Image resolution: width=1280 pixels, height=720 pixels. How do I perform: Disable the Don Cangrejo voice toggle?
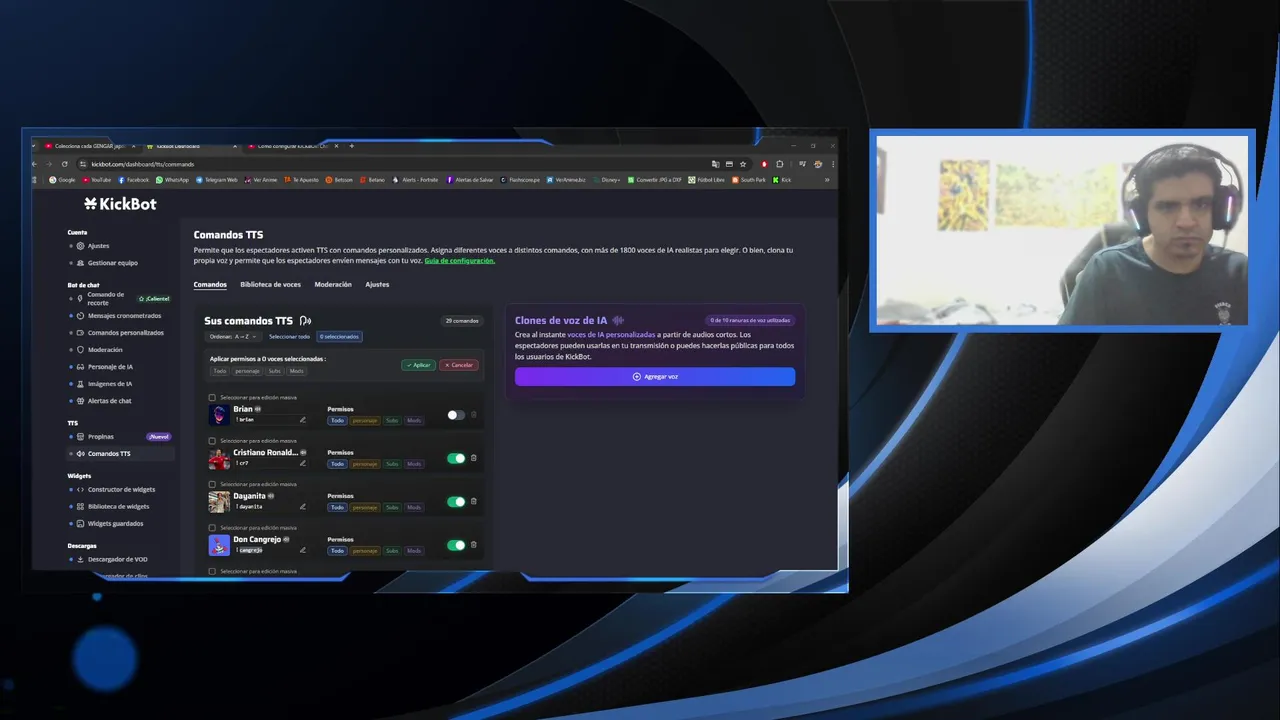(456, 545)
